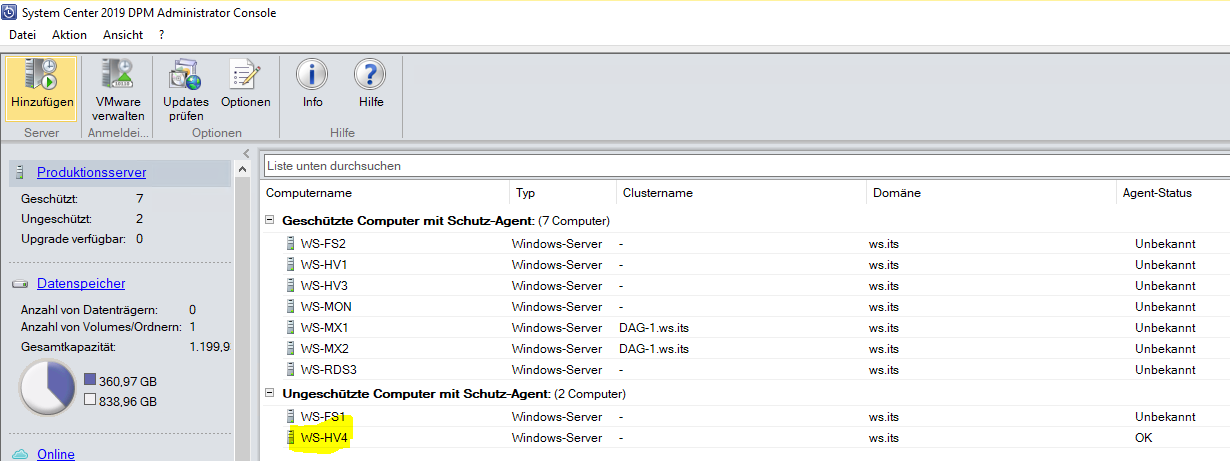Click DAG-1.ws.its cluster name for WS-MX2
Screen dimensions: 1230x461
(x=654, y=348)
